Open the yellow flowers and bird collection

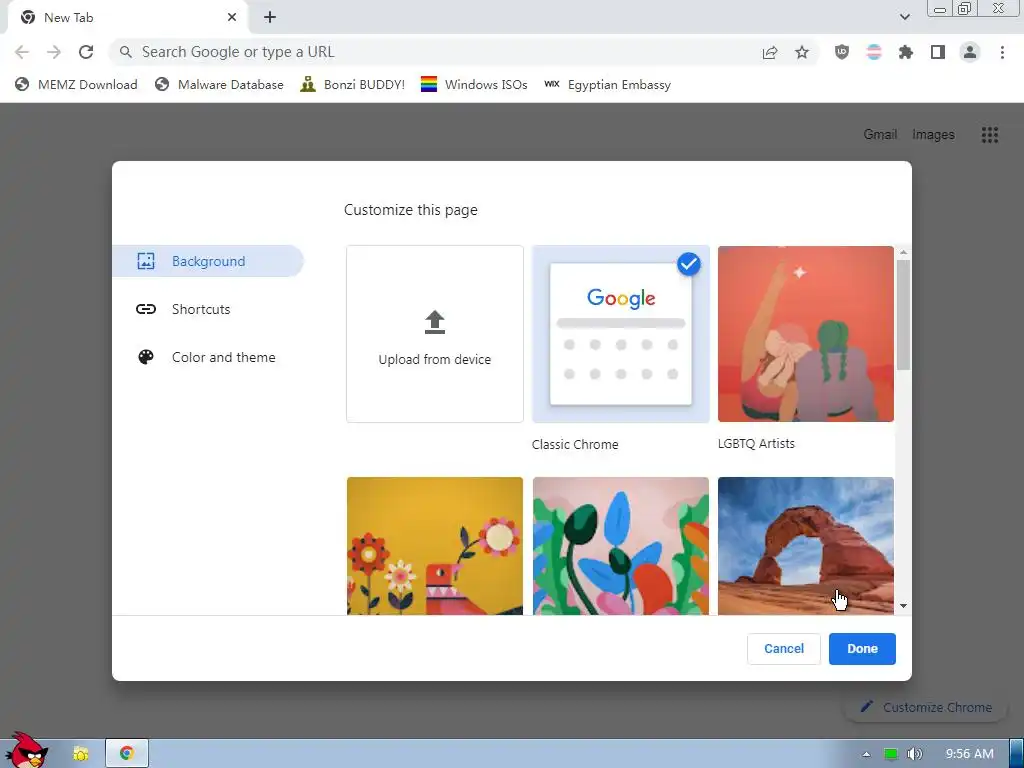click(x=435, y=546)
